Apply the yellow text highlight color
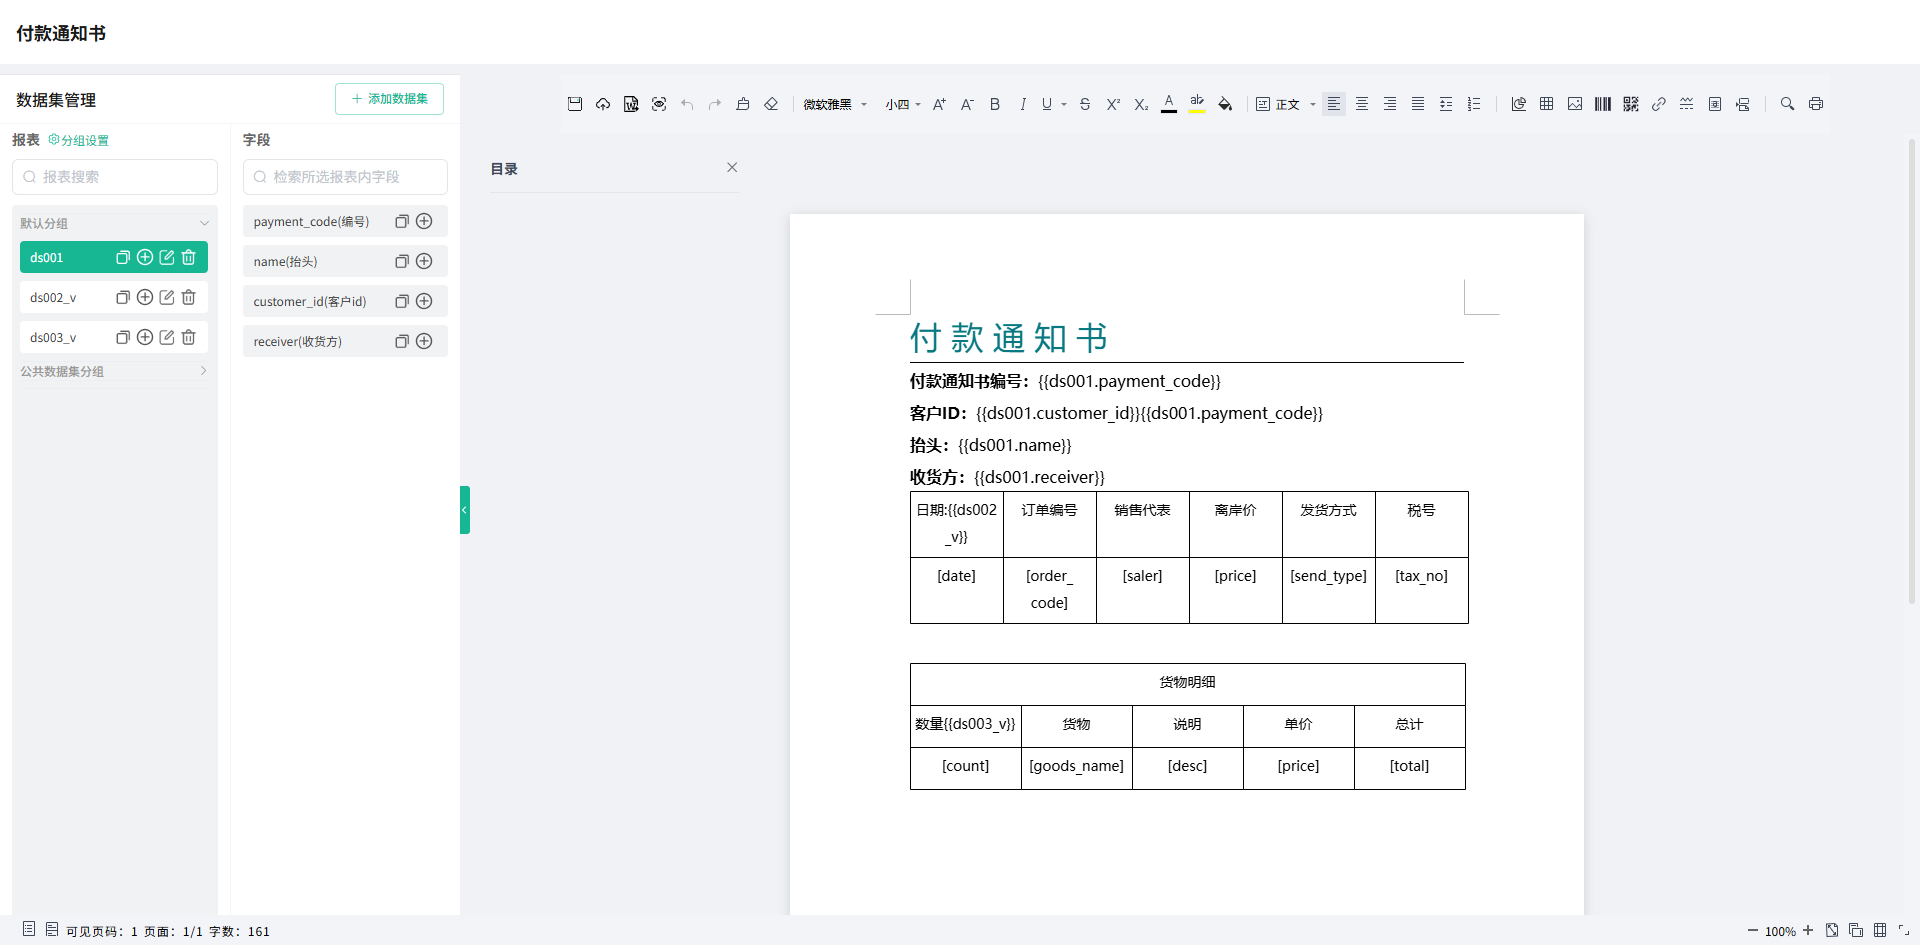 click(1197, 103)
